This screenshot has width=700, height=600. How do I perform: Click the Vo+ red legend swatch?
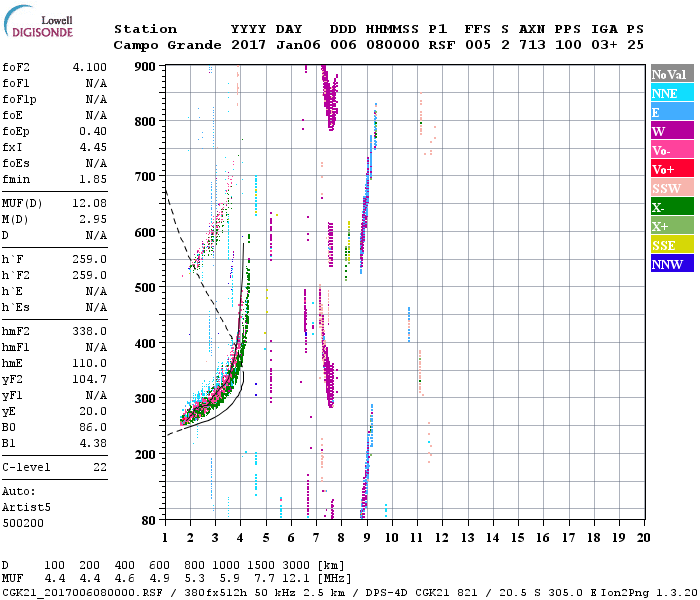tap(670, 169)
